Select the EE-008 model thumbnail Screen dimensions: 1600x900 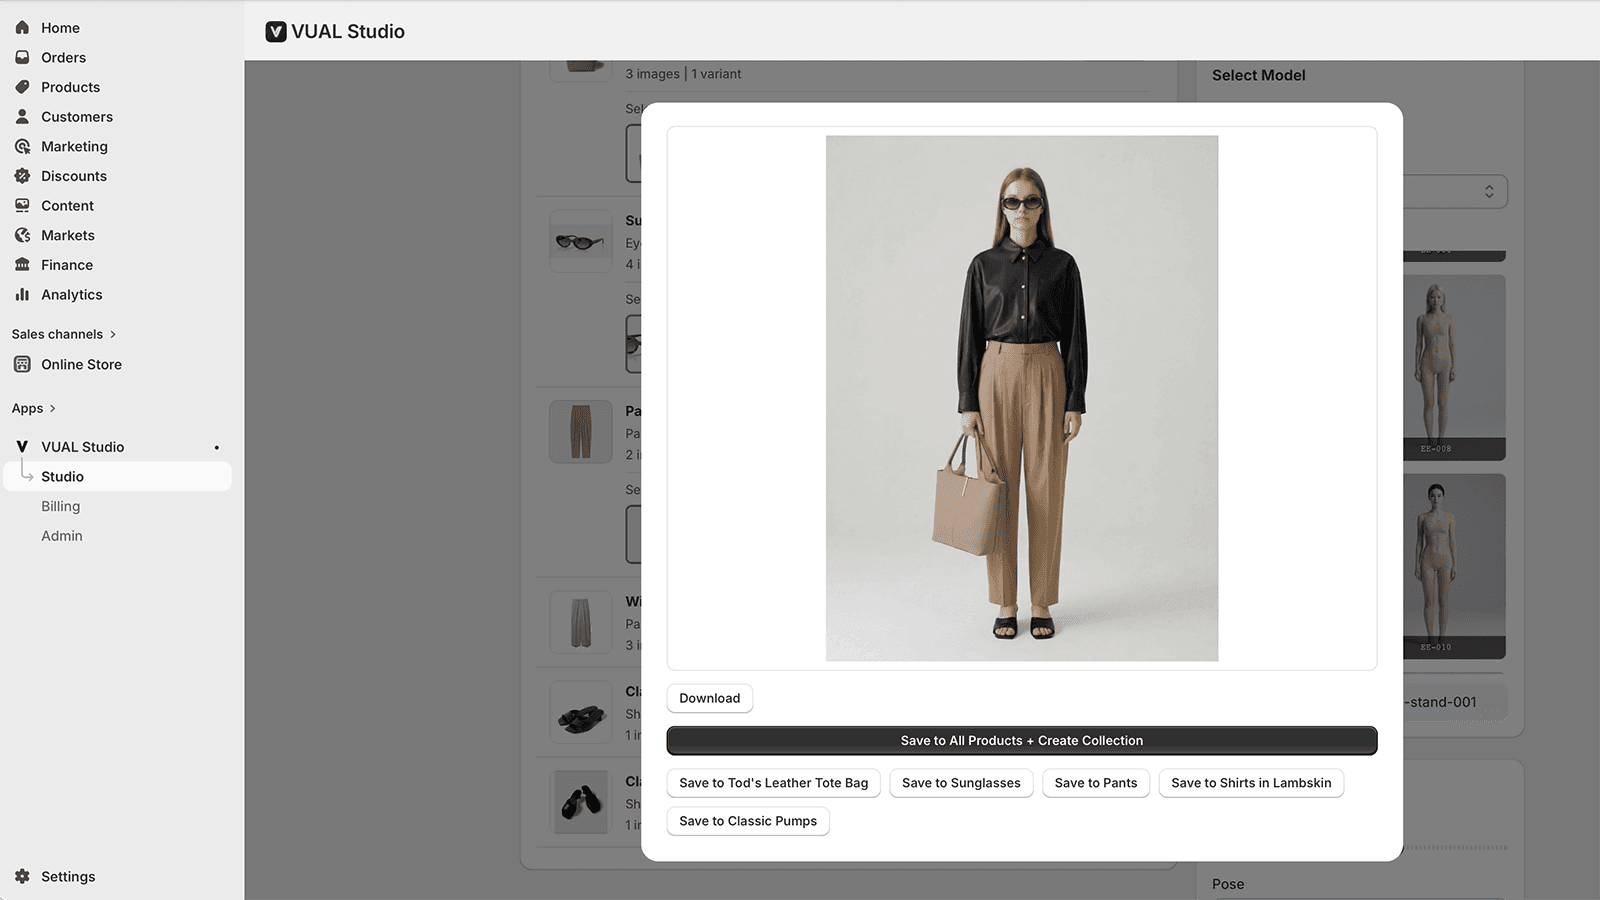coord(1455,367)
